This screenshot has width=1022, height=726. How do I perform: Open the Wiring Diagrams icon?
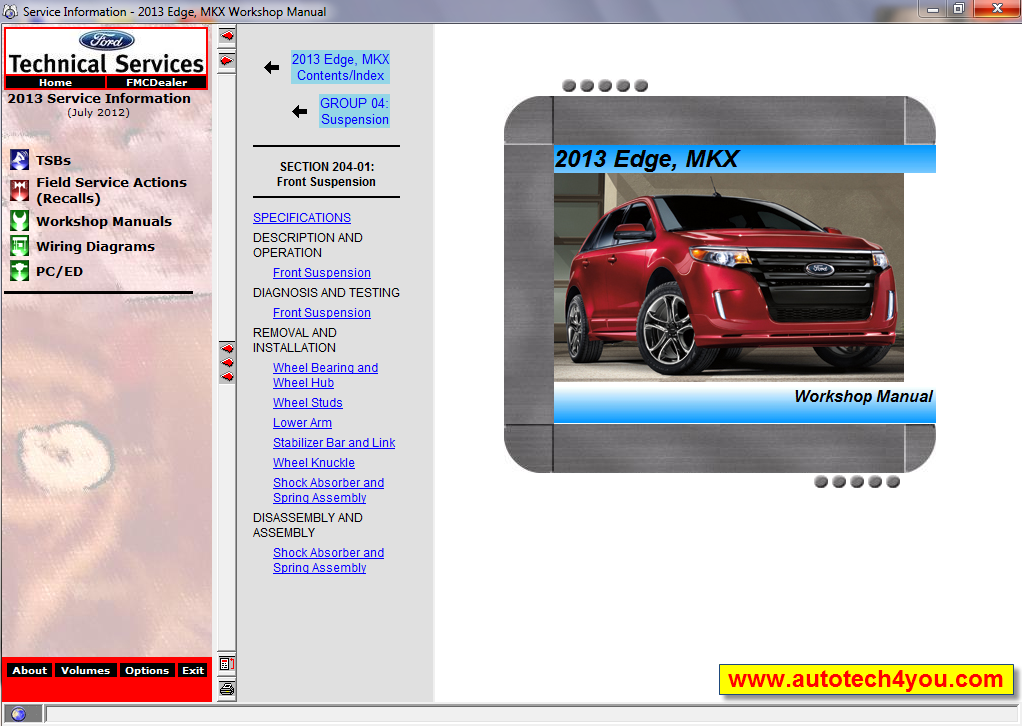tap(20, 246)
